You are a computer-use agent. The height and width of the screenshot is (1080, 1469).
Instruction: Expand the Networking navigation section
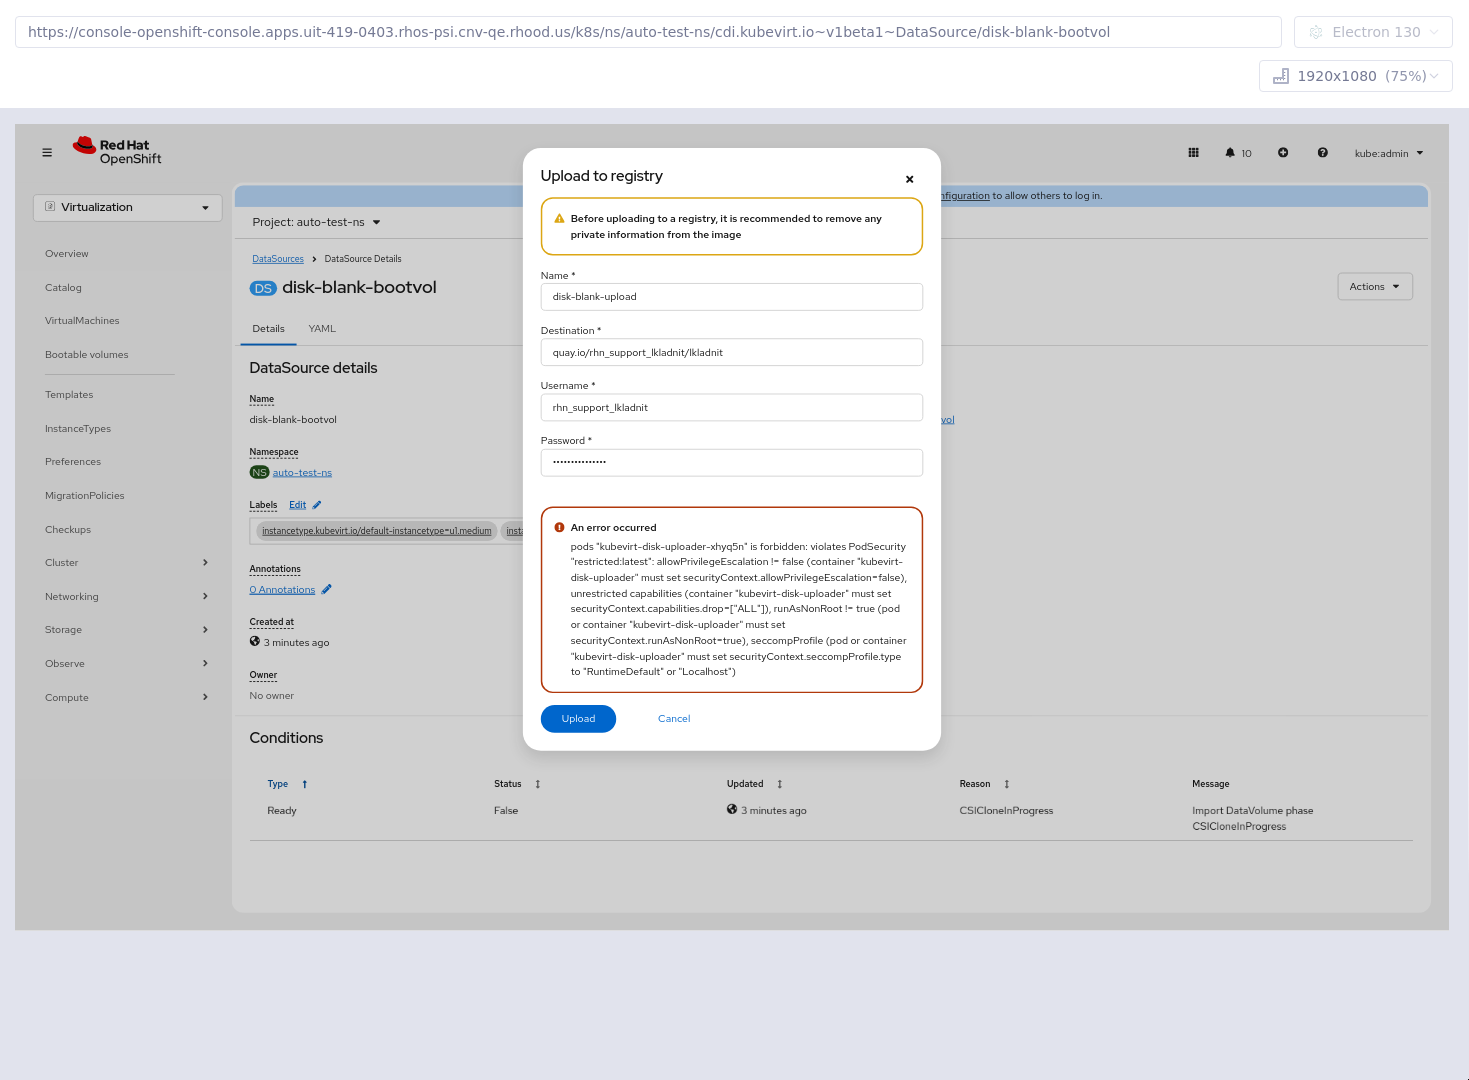pos(127,597)
